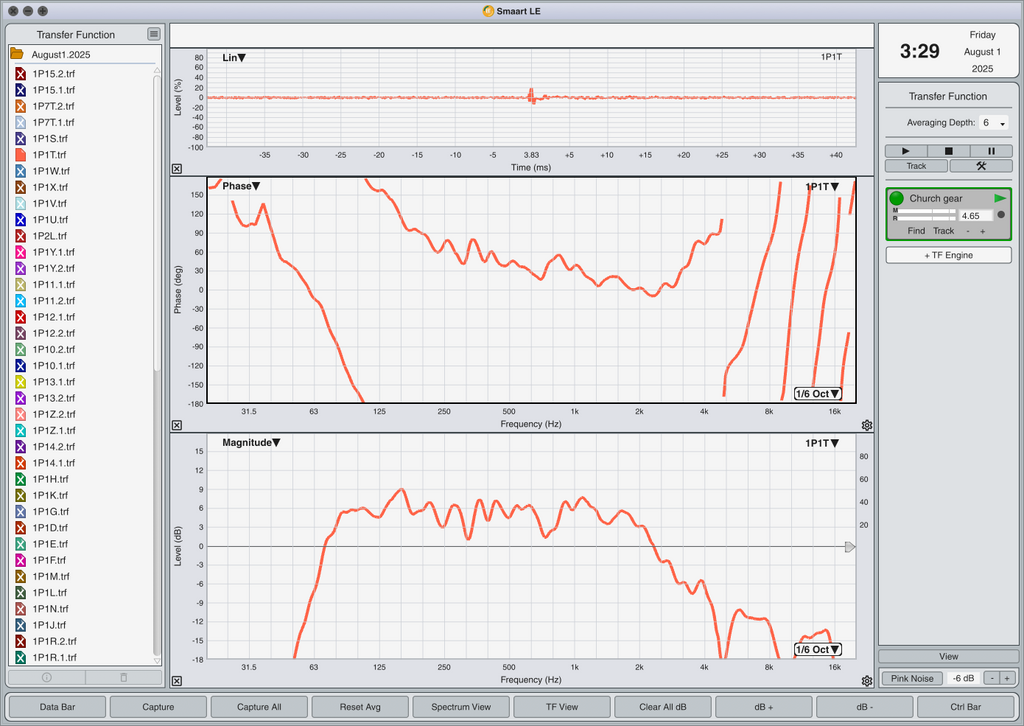The image size is (1024, 726).
Task: Toggle visibility of 1P15.2.trf trace
Action: click(x=20, y=74)
